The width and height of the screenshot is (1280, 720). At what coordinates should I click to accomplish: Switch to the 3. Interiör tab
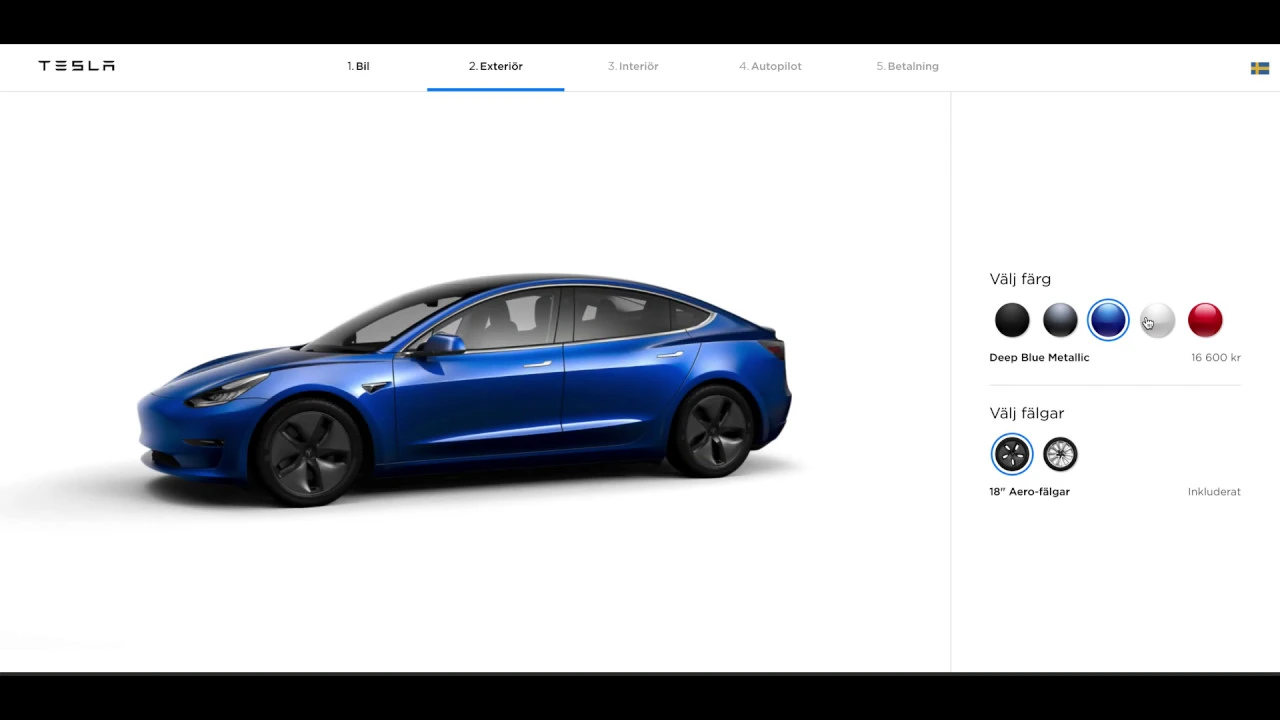click(633, 66)
